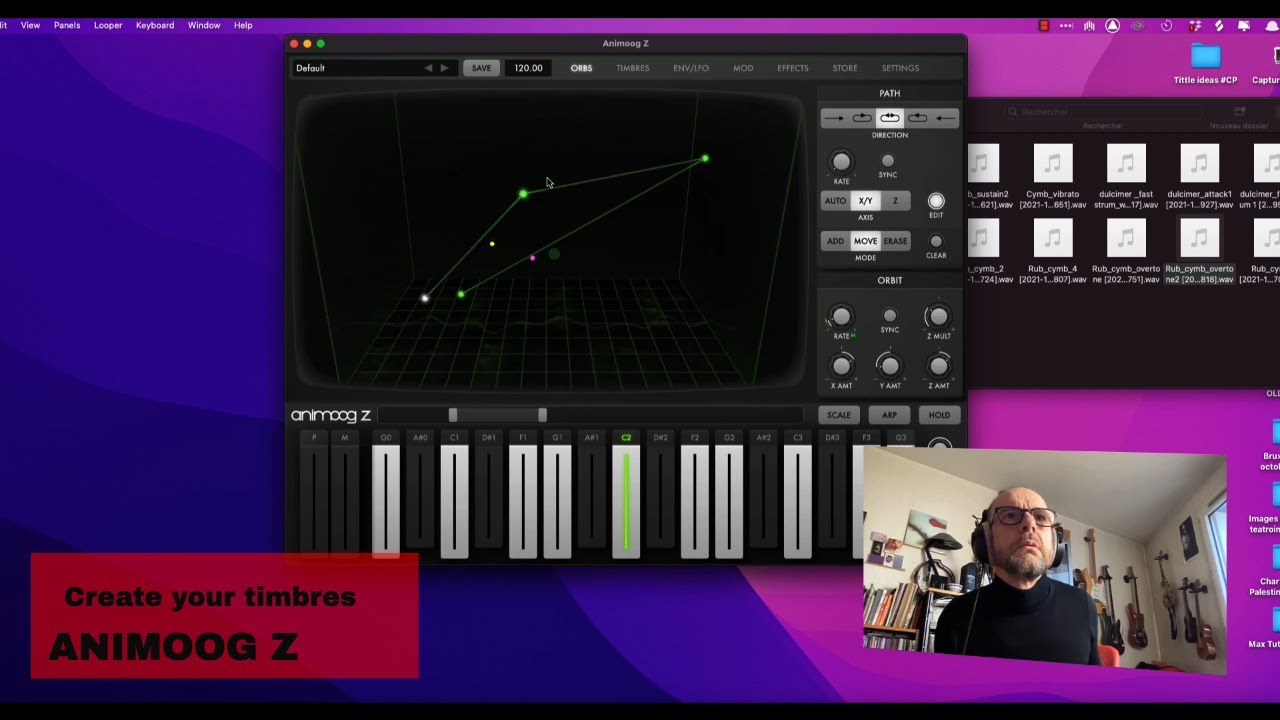Set path axis to X/Y
This screenshot has height=720, width=1280.
click(866, 201)
